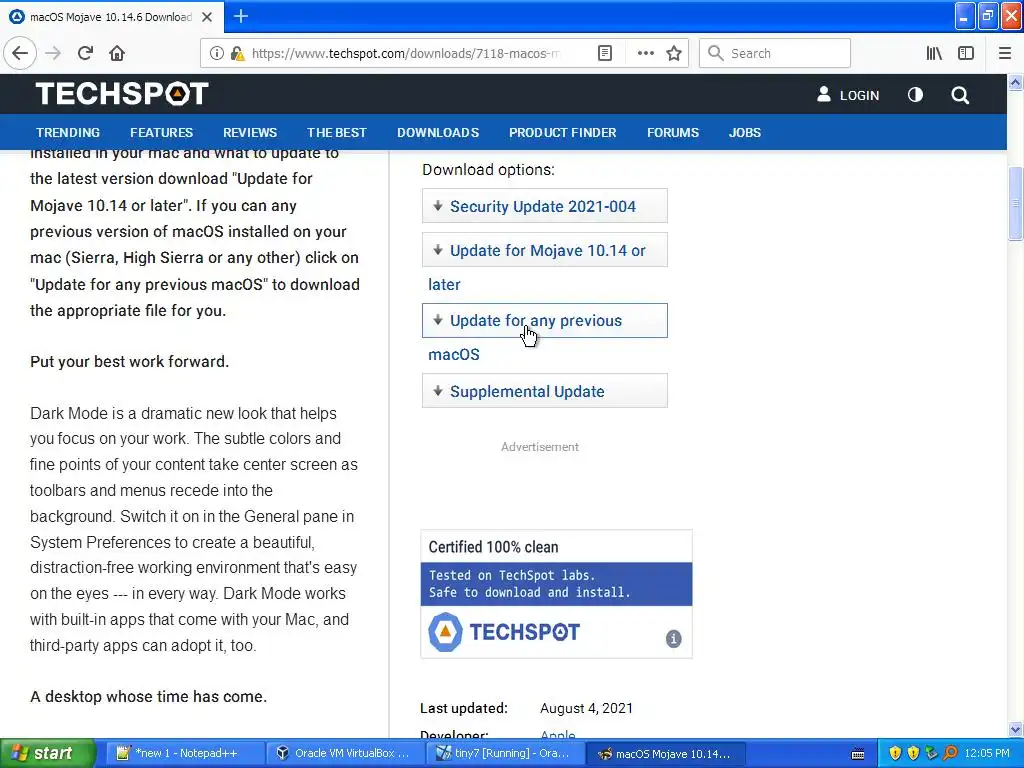This screenshot has width=1024, height=768.
Task: Click 'Put your best work forward.' heading
Action: click(x=129, y=361)
